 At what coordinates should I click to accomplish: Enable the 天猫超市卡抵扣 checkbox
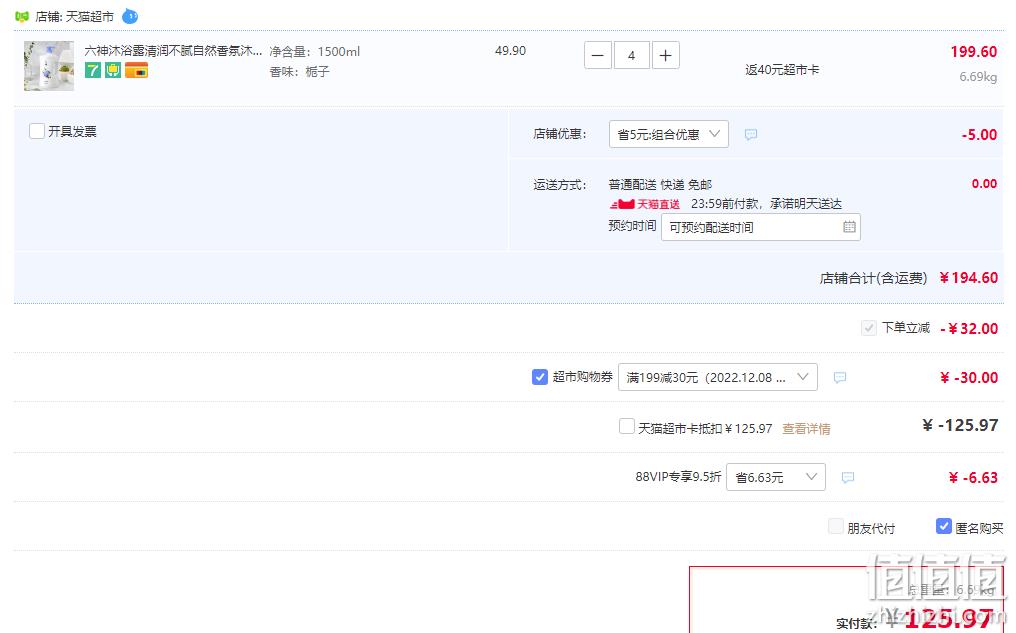[627, 426]
